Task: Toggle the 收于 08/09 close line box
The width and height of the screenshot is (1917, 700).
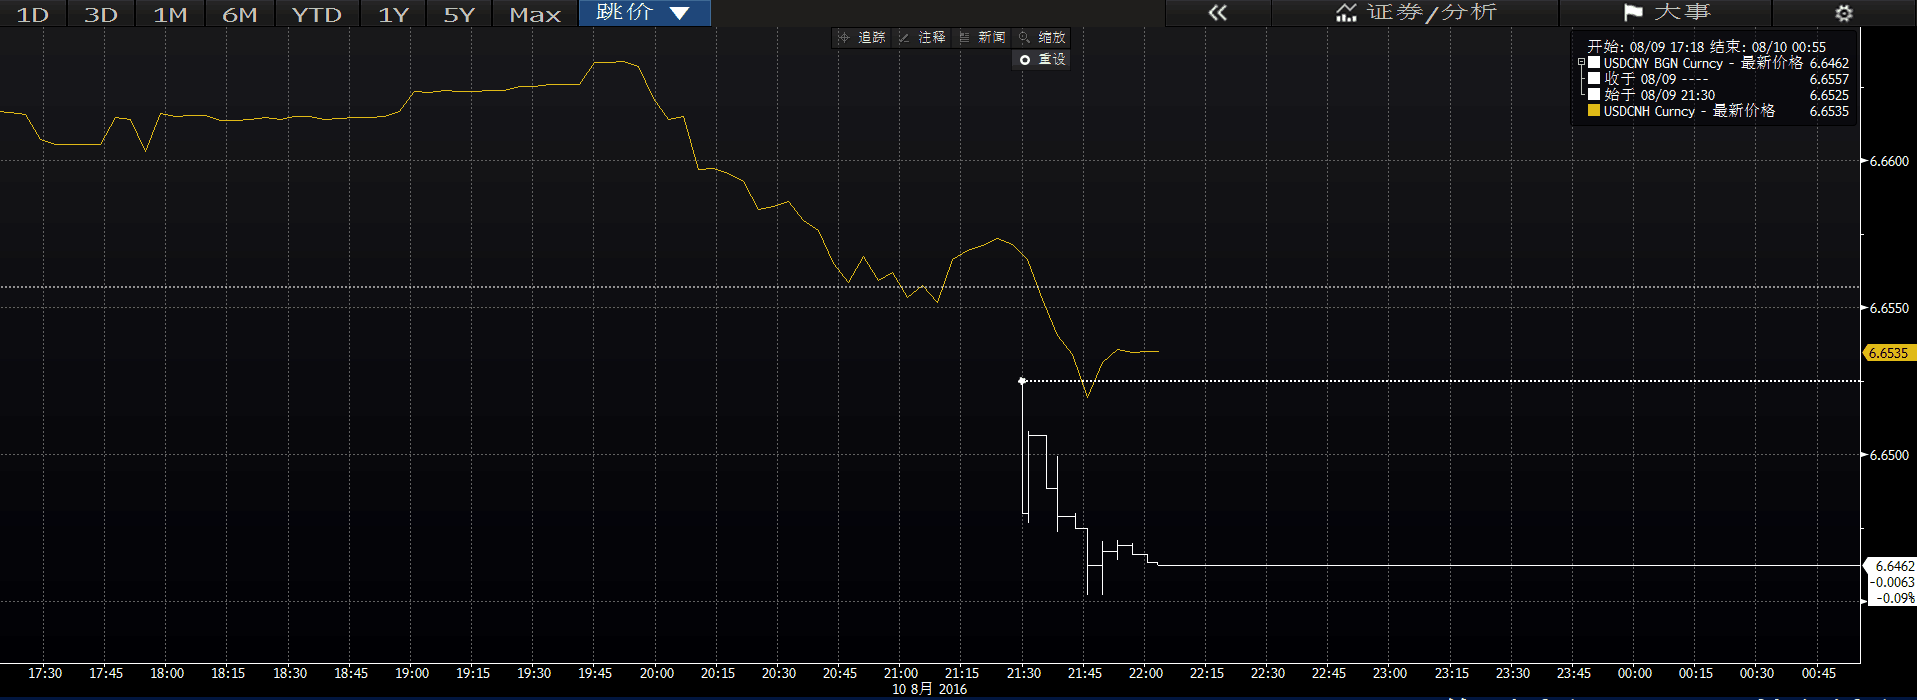Action: click(1594, 79)
